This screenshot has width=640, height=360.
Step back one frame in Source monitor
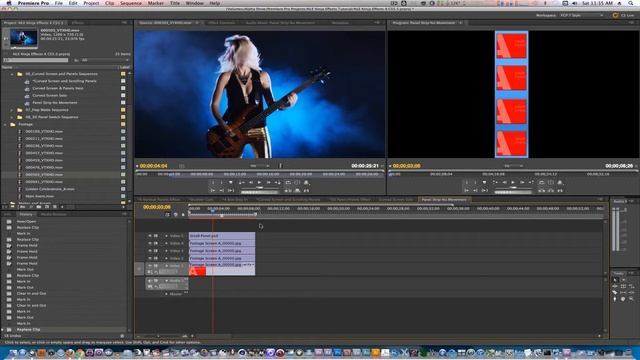251,182
